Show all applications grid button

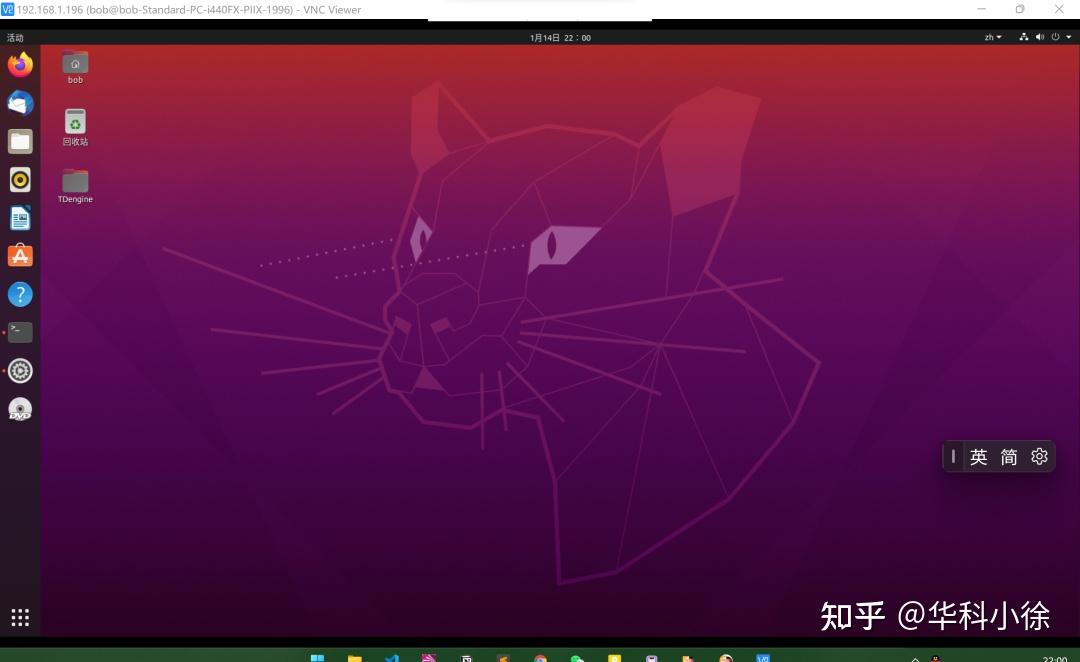click(x=20, y=617)
